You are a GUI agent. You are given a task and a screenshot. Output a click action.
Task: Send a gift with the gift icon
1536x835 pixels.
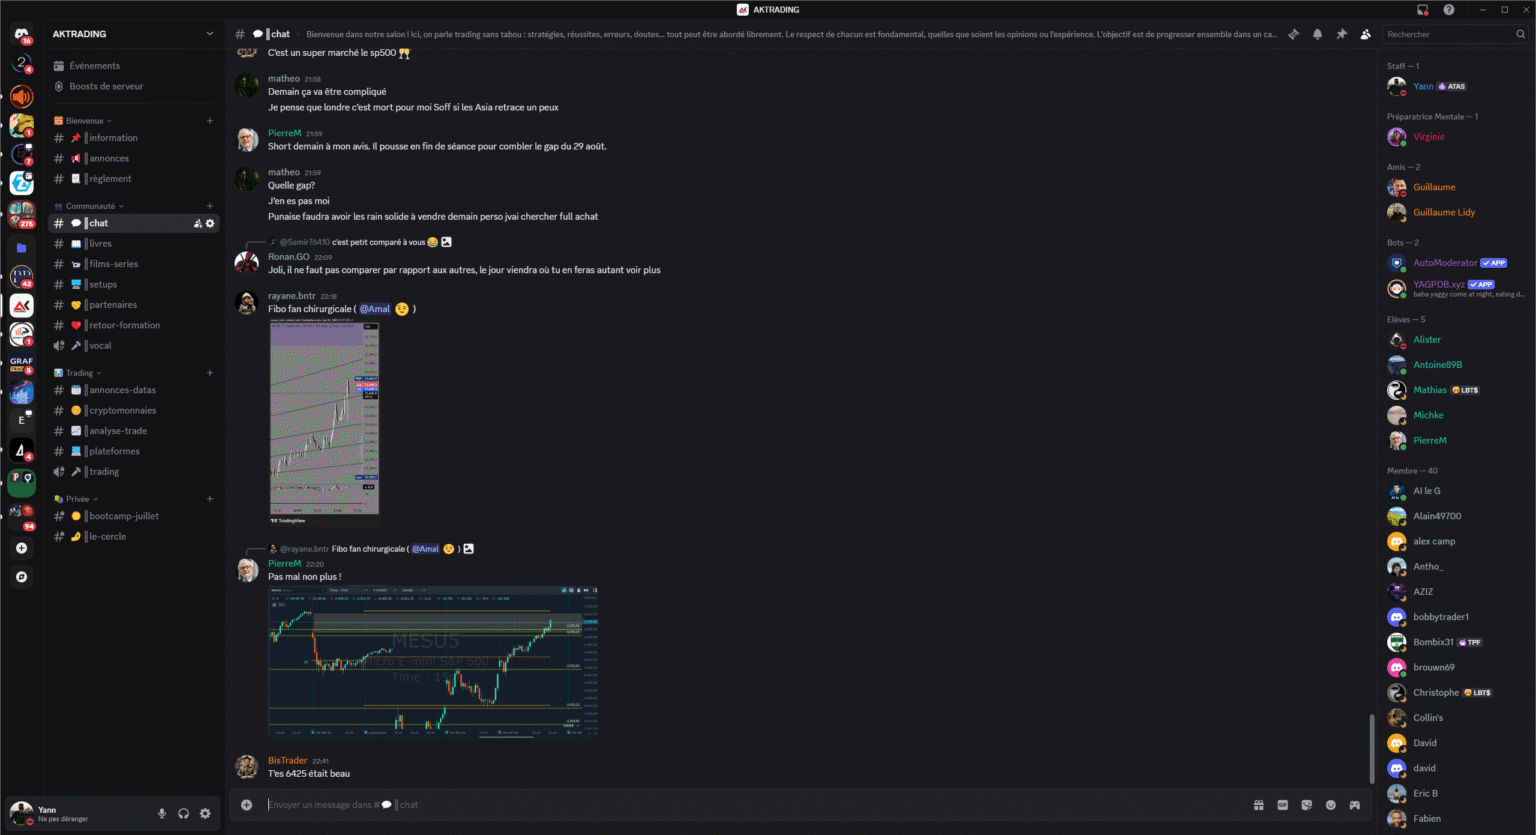coord(1258,804)
